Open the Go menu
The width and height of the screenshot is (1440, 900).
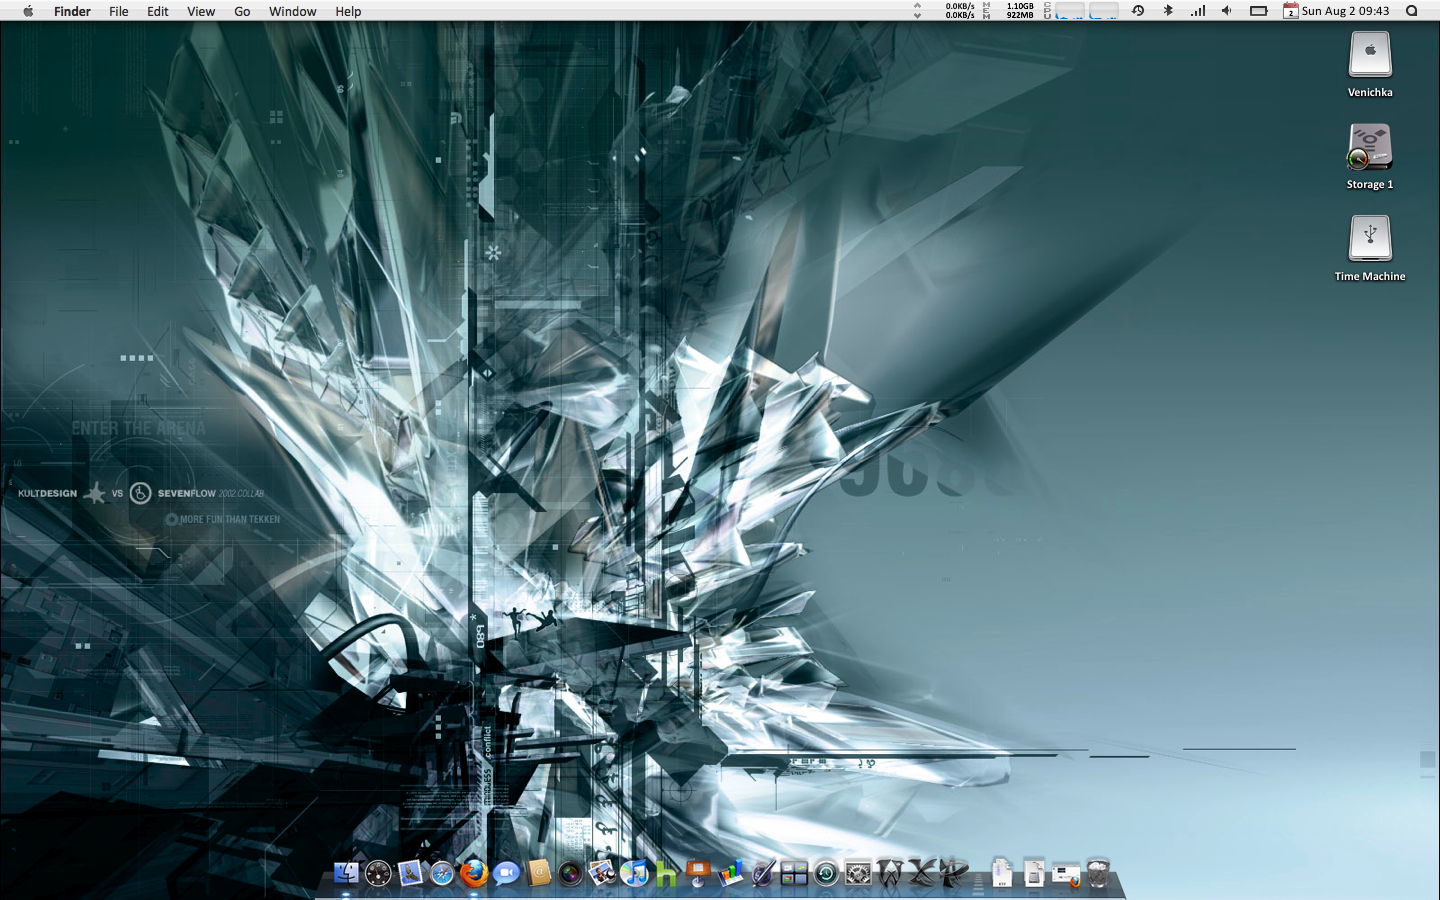point(242,11)
